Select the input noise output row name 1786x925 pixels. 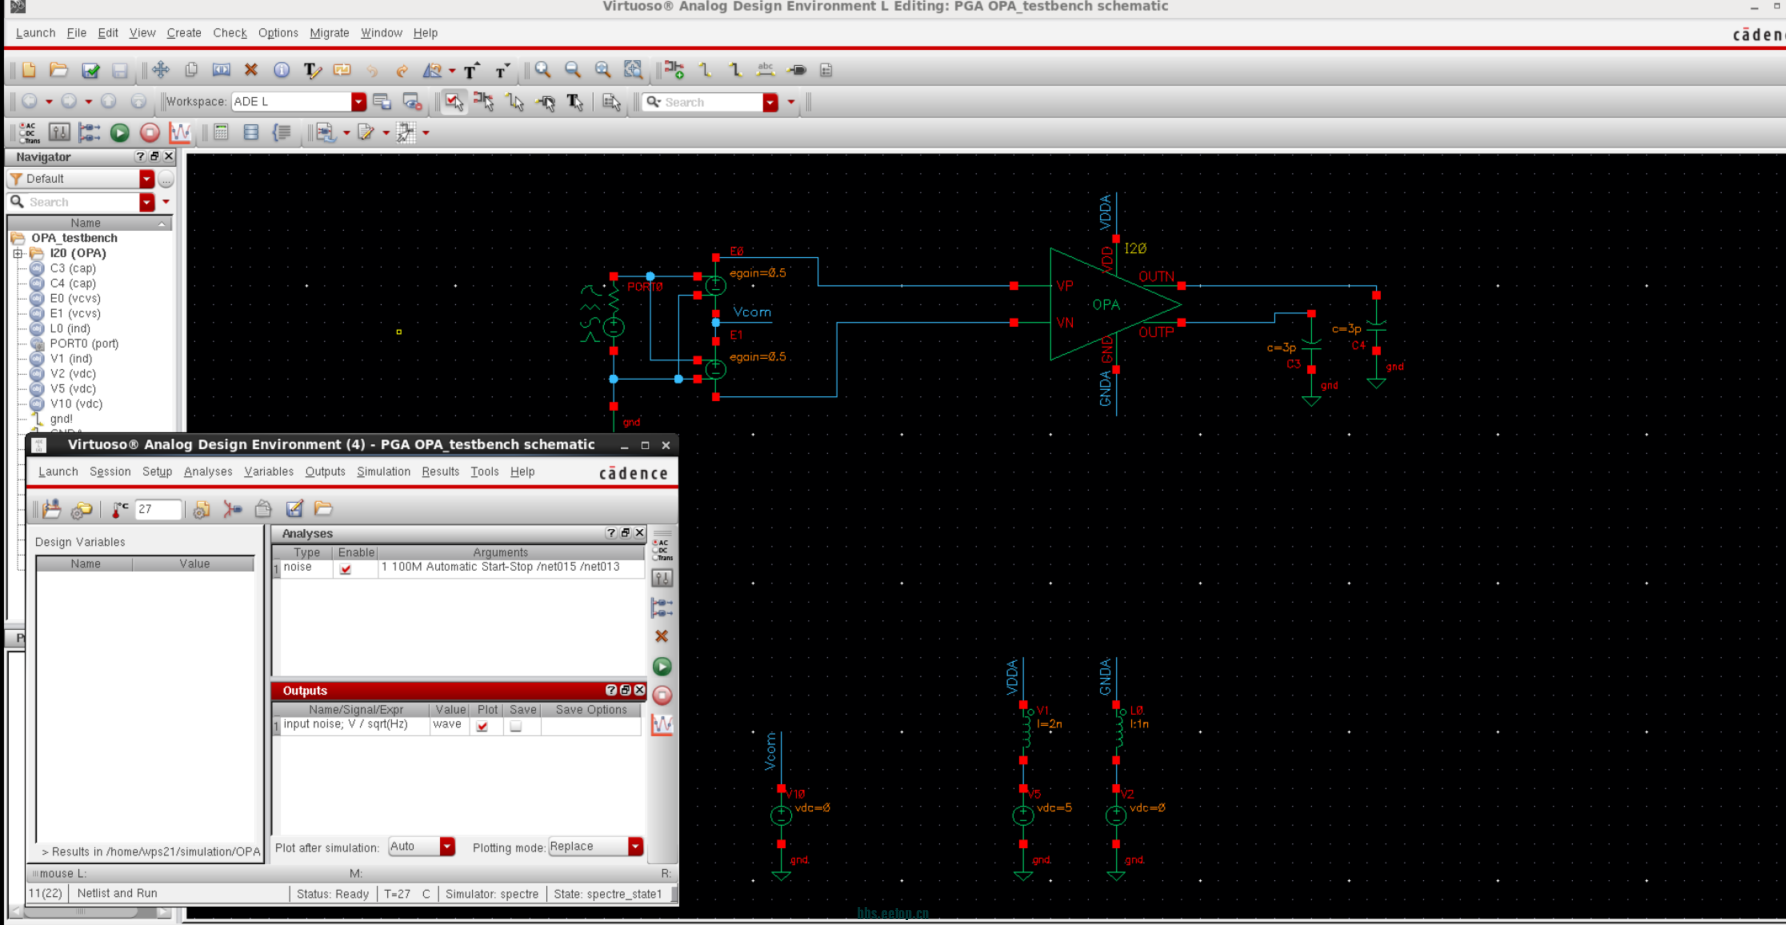click(346, 725)
